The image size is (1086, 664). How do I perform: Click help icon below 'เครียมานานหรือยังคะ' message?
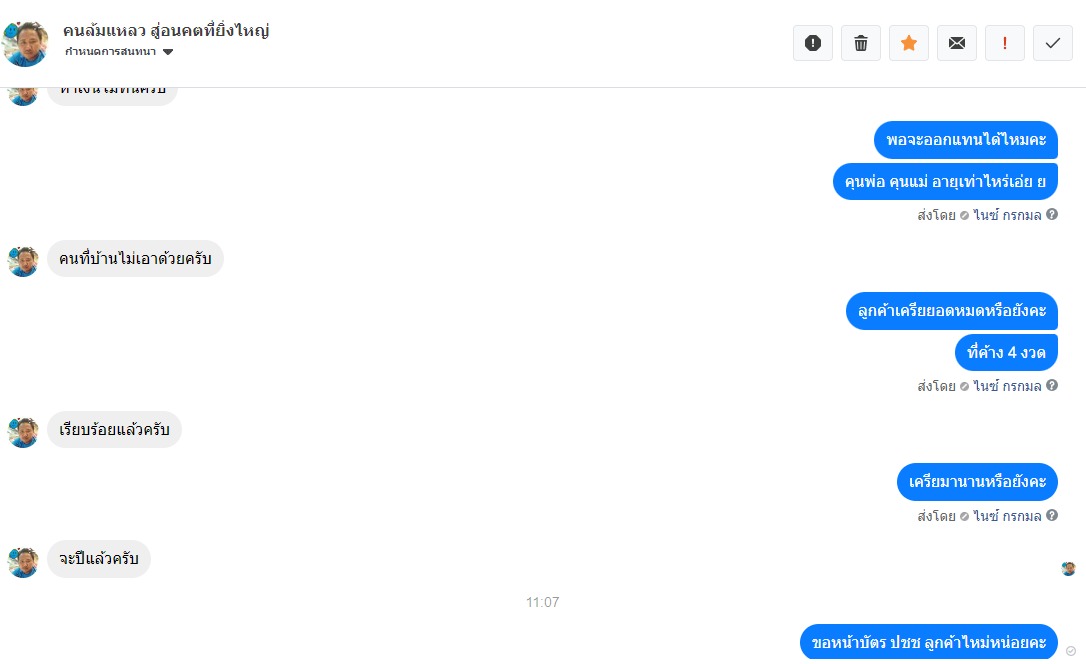[x=1051, y=515]
